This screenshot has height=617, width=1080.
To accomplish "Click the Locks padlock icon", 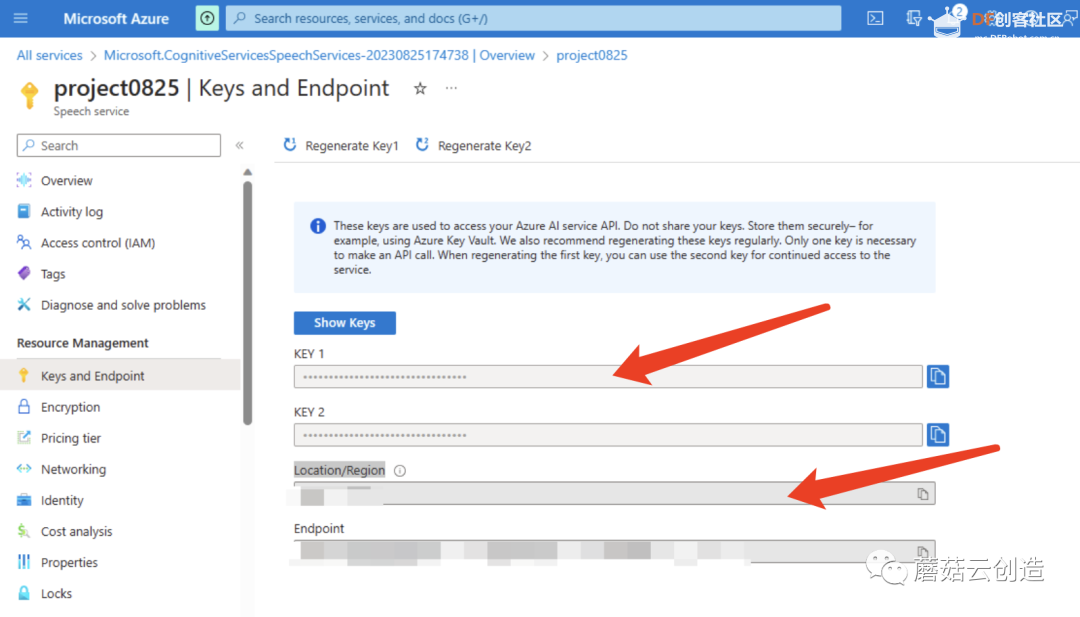I will [24, 592].
